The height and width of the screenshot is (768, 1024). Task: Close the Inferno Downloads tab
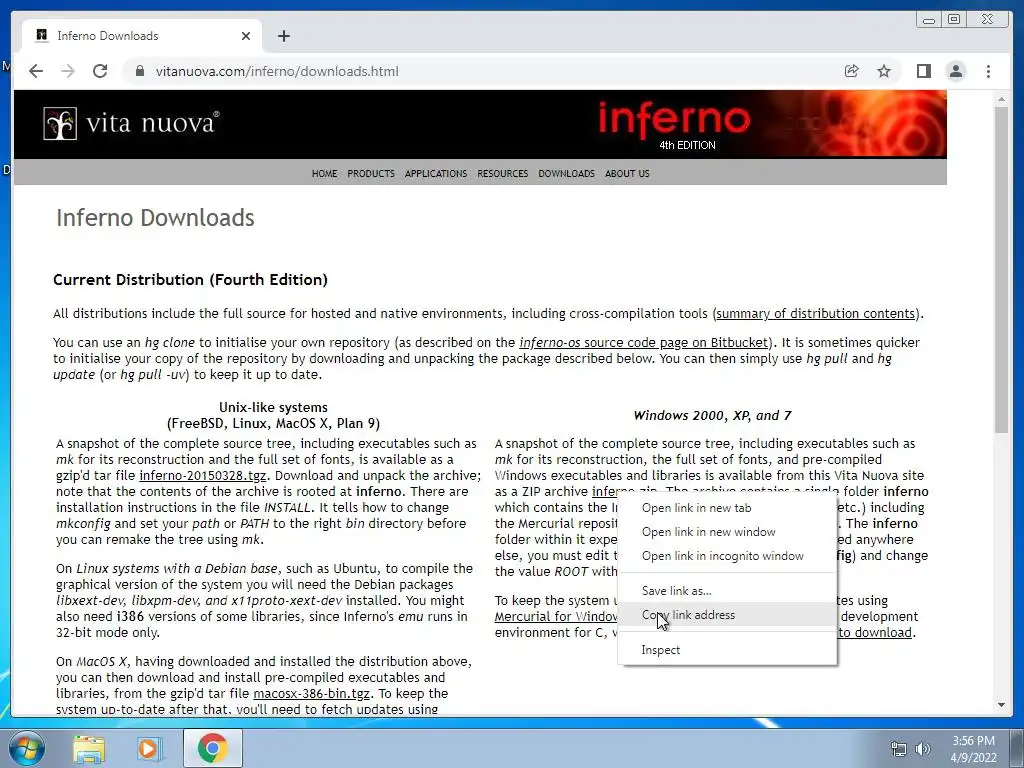(x=246, y=36)
